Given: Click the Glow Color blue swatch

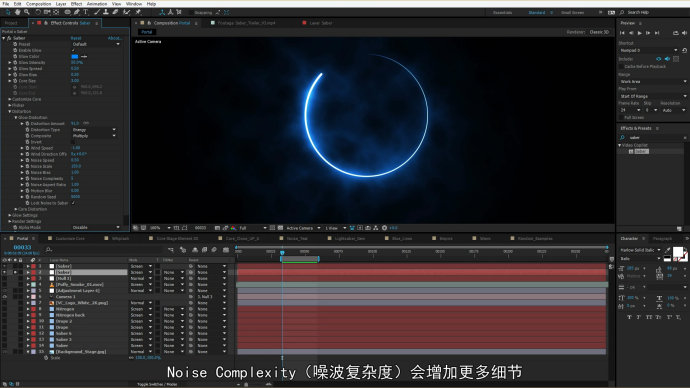Looking at the screenshot, I should click(74, 56).
